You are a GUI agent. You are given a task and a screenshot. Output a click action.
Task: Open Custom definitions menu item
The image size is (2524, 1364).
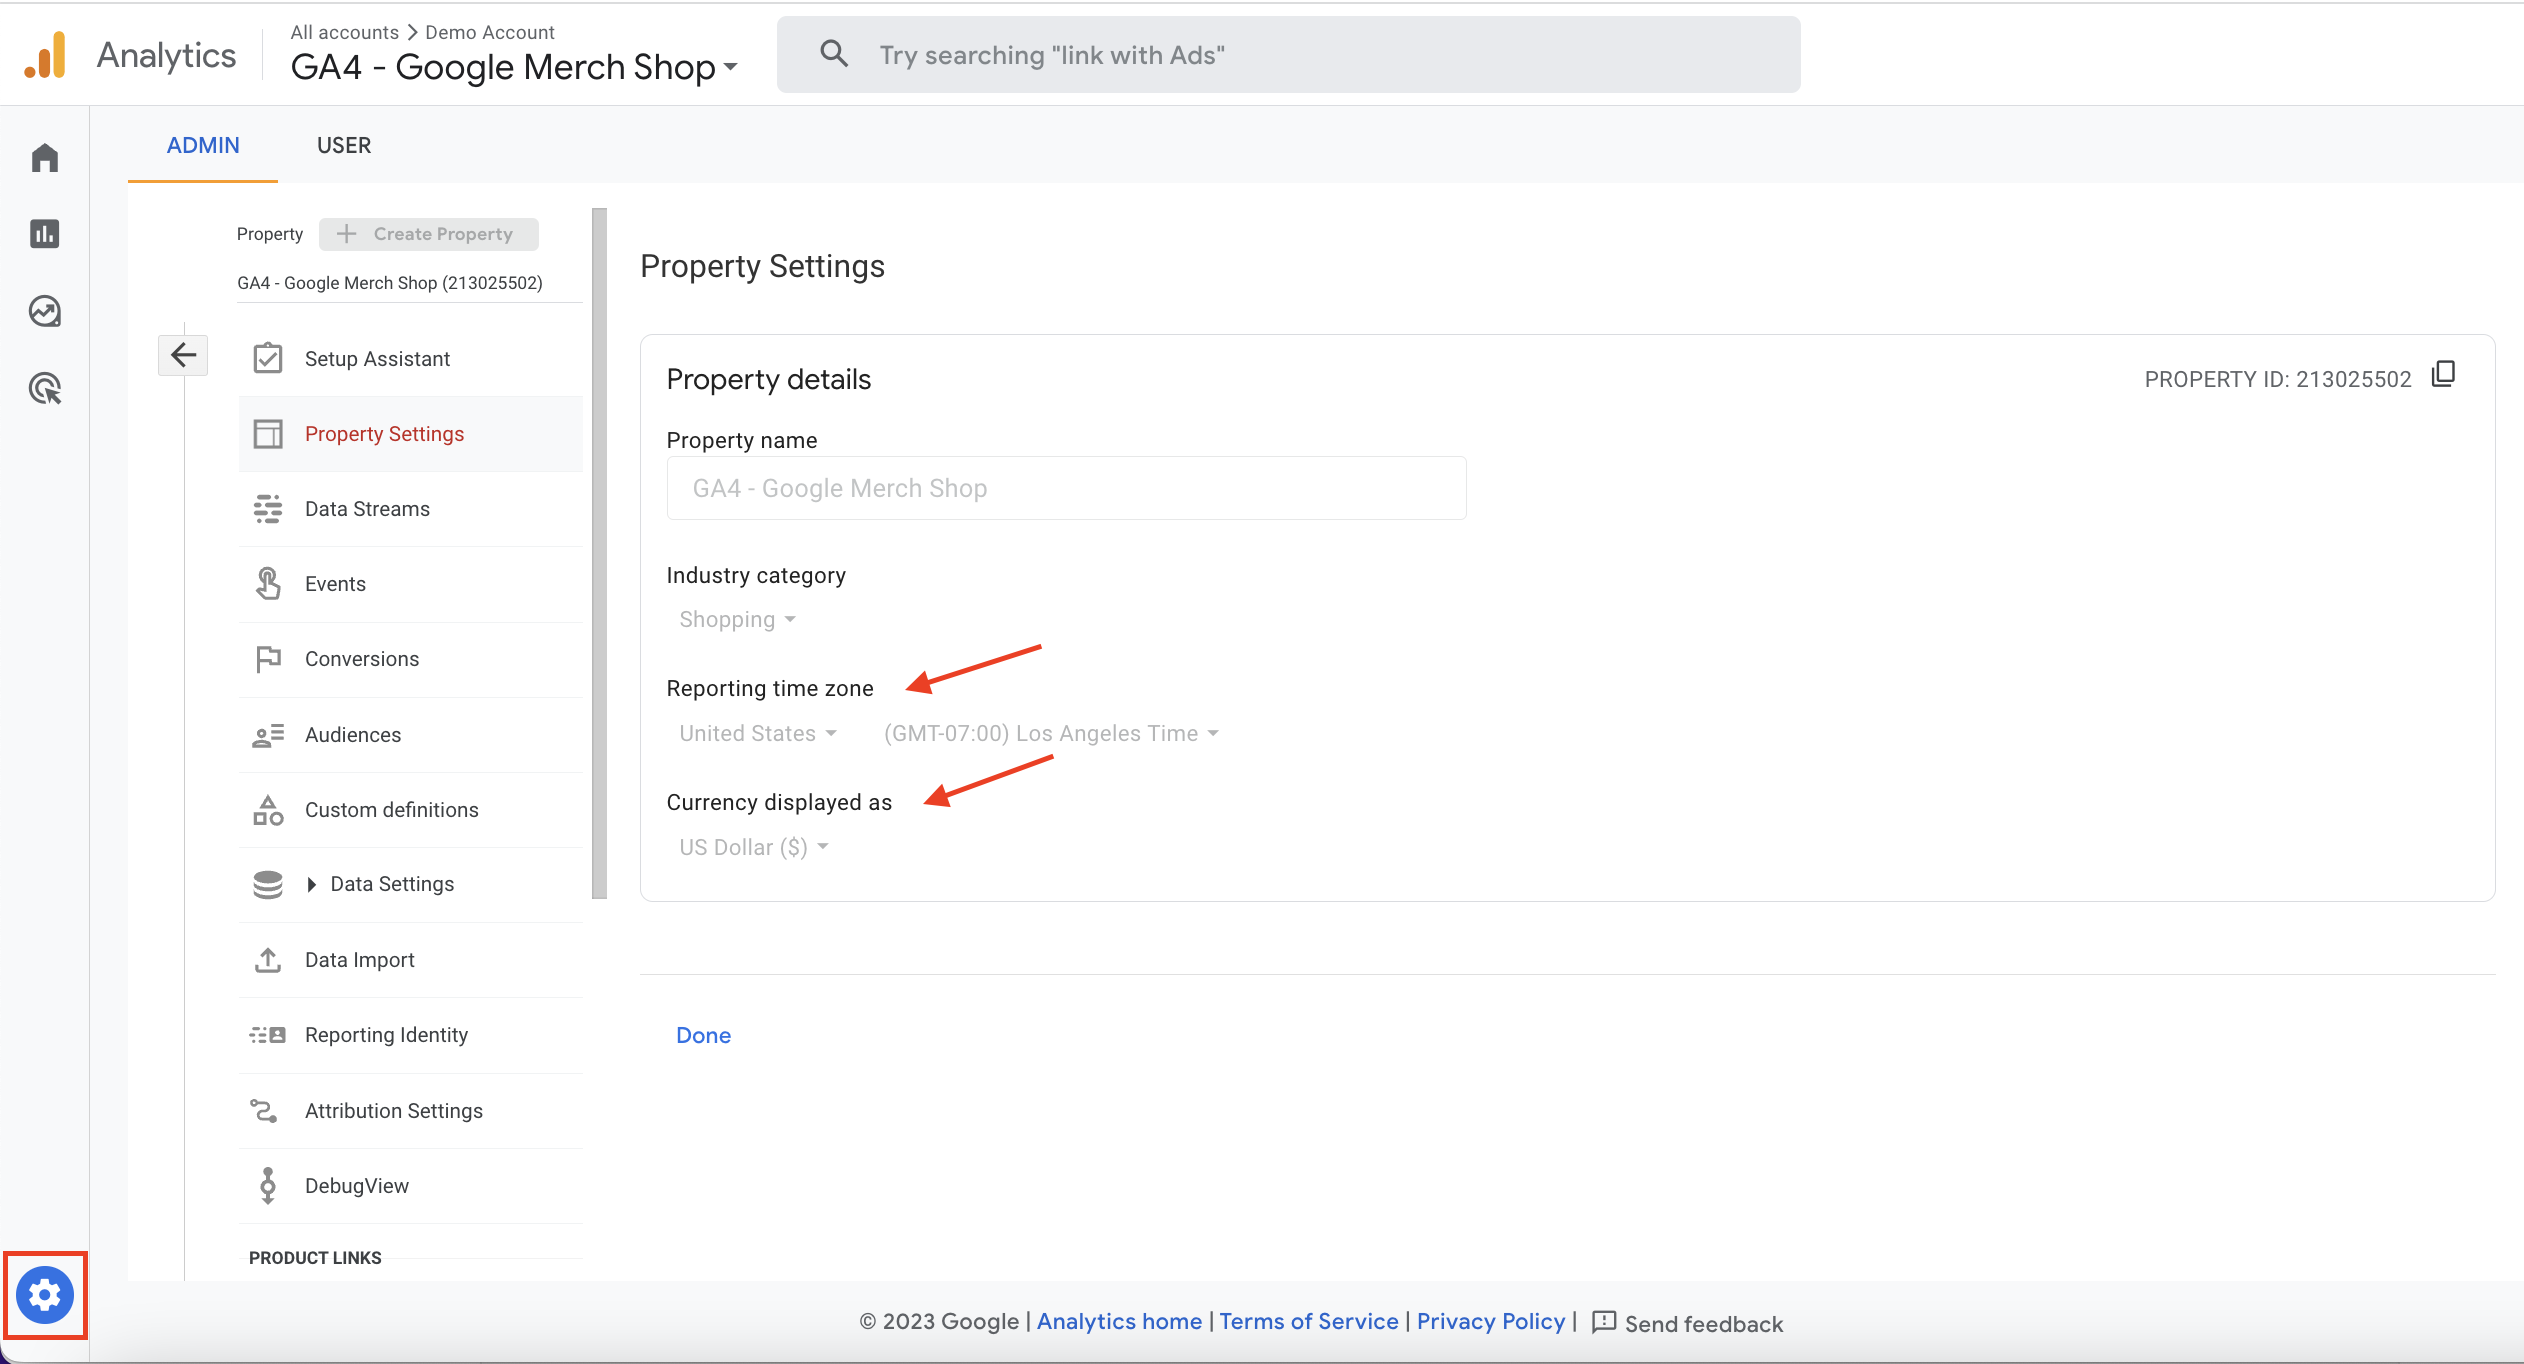pos(411,810)
